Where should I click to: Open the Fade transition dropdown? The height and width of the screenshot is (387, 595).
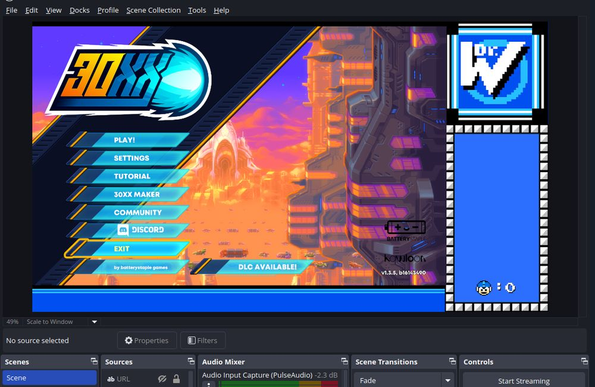click(404, 380)
